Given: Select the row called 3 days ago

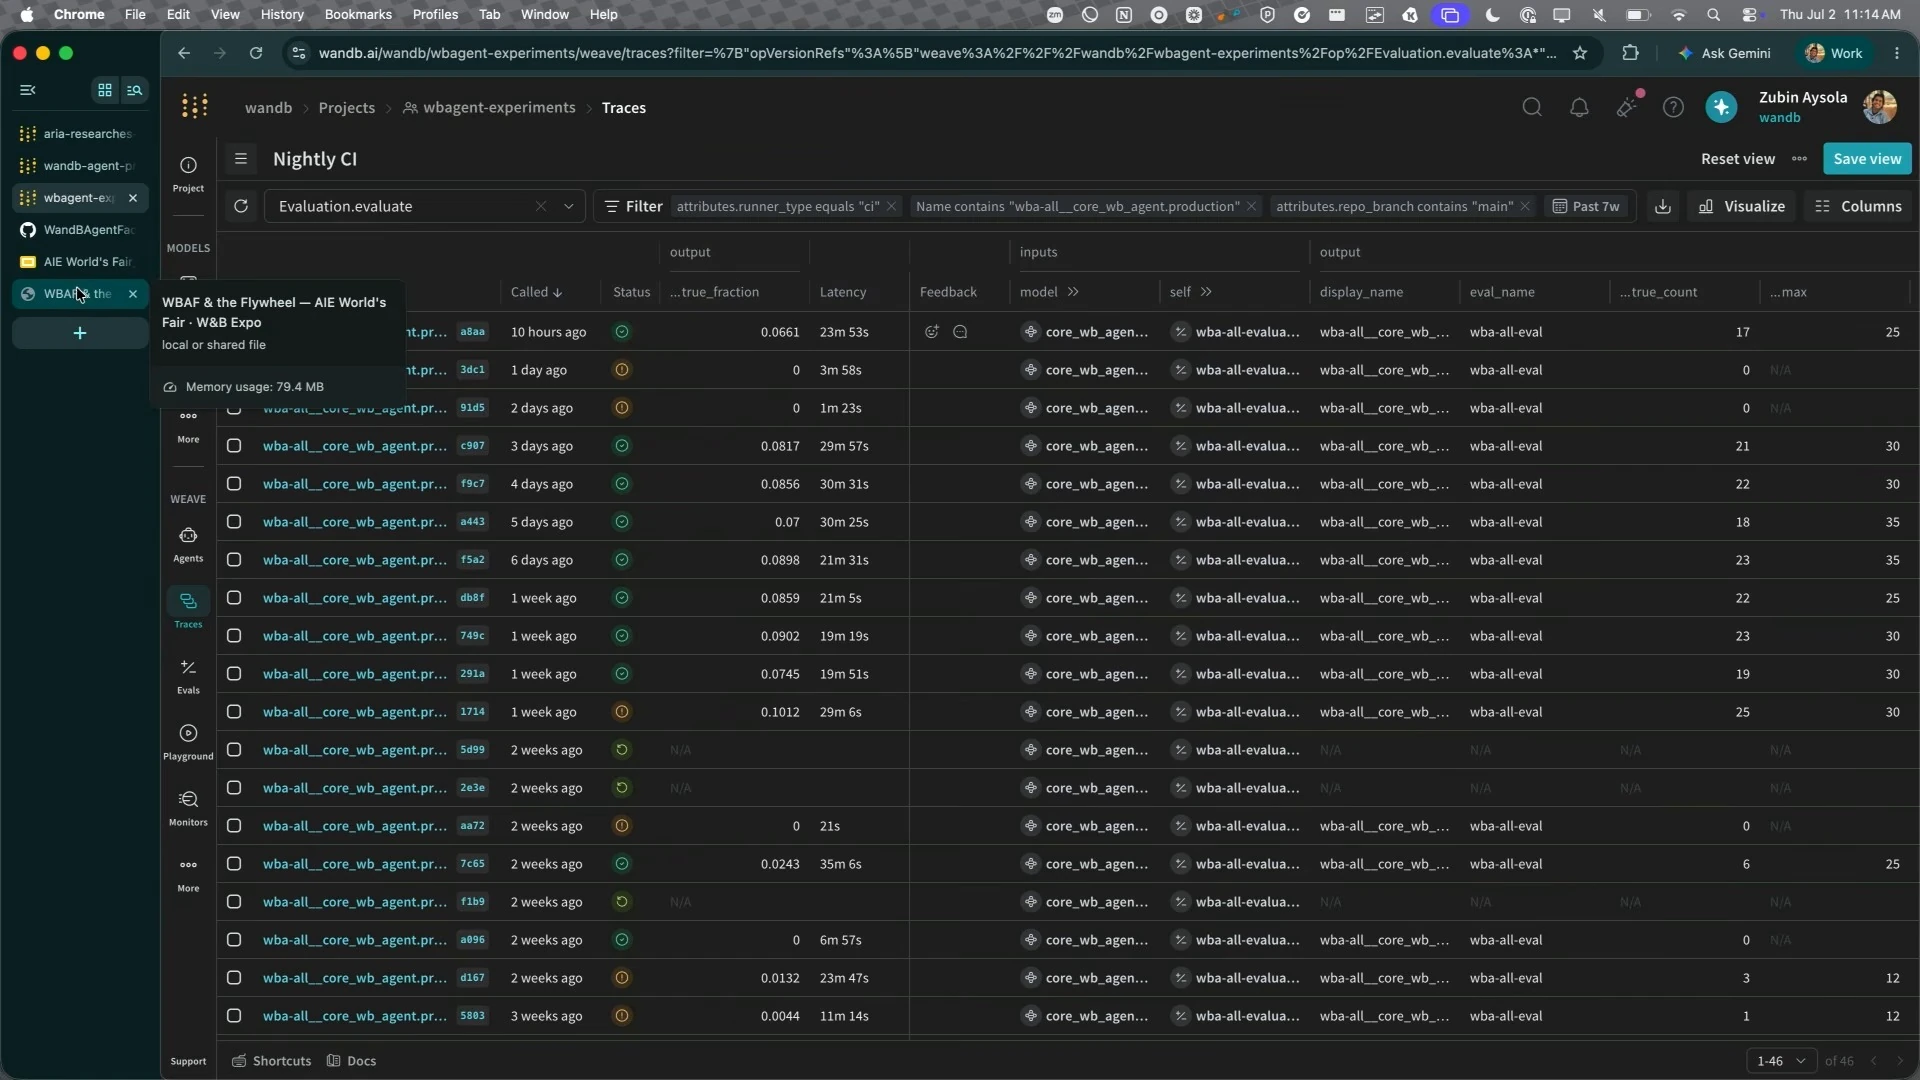Looking at the screenshot, I should pyautogui.click(x=234, y=446).
